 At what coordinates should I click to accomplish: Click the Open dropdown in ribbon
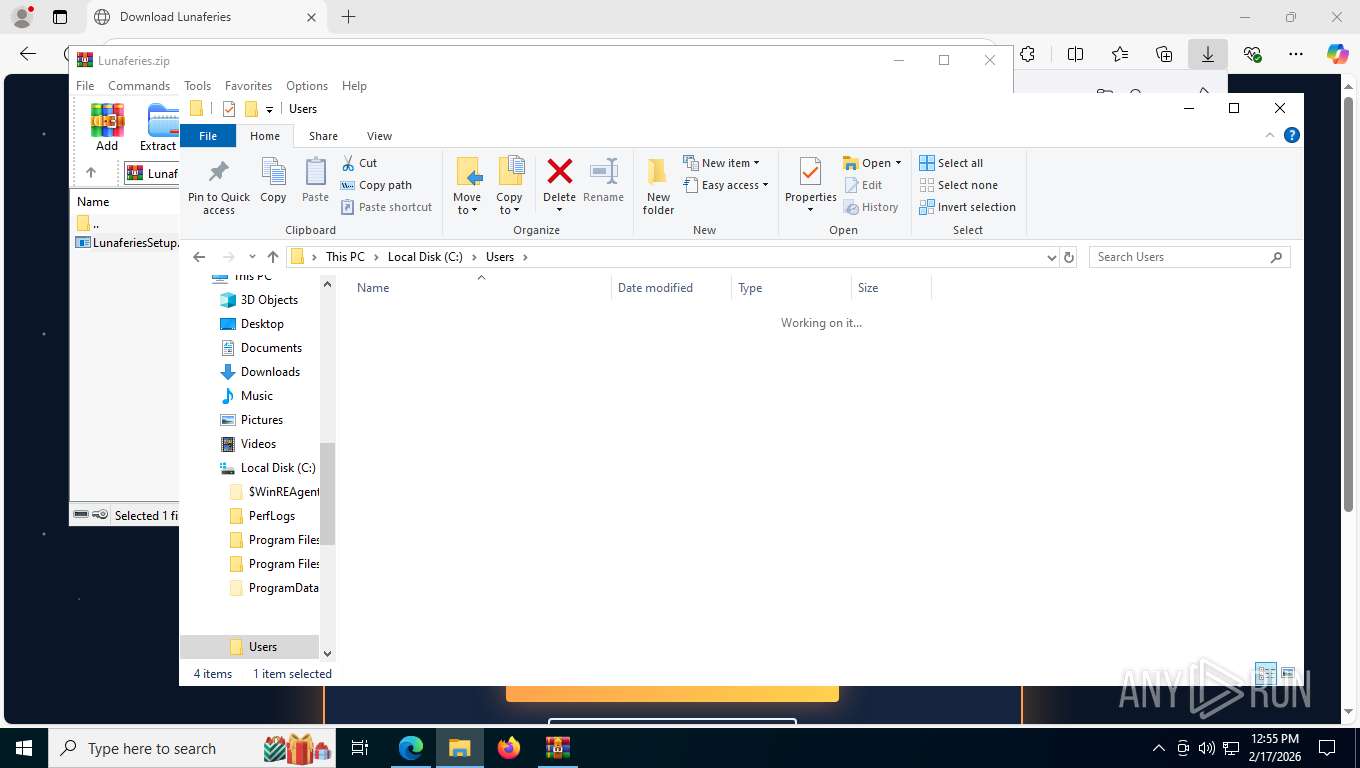pyautogui.click(x=872, y=163)
